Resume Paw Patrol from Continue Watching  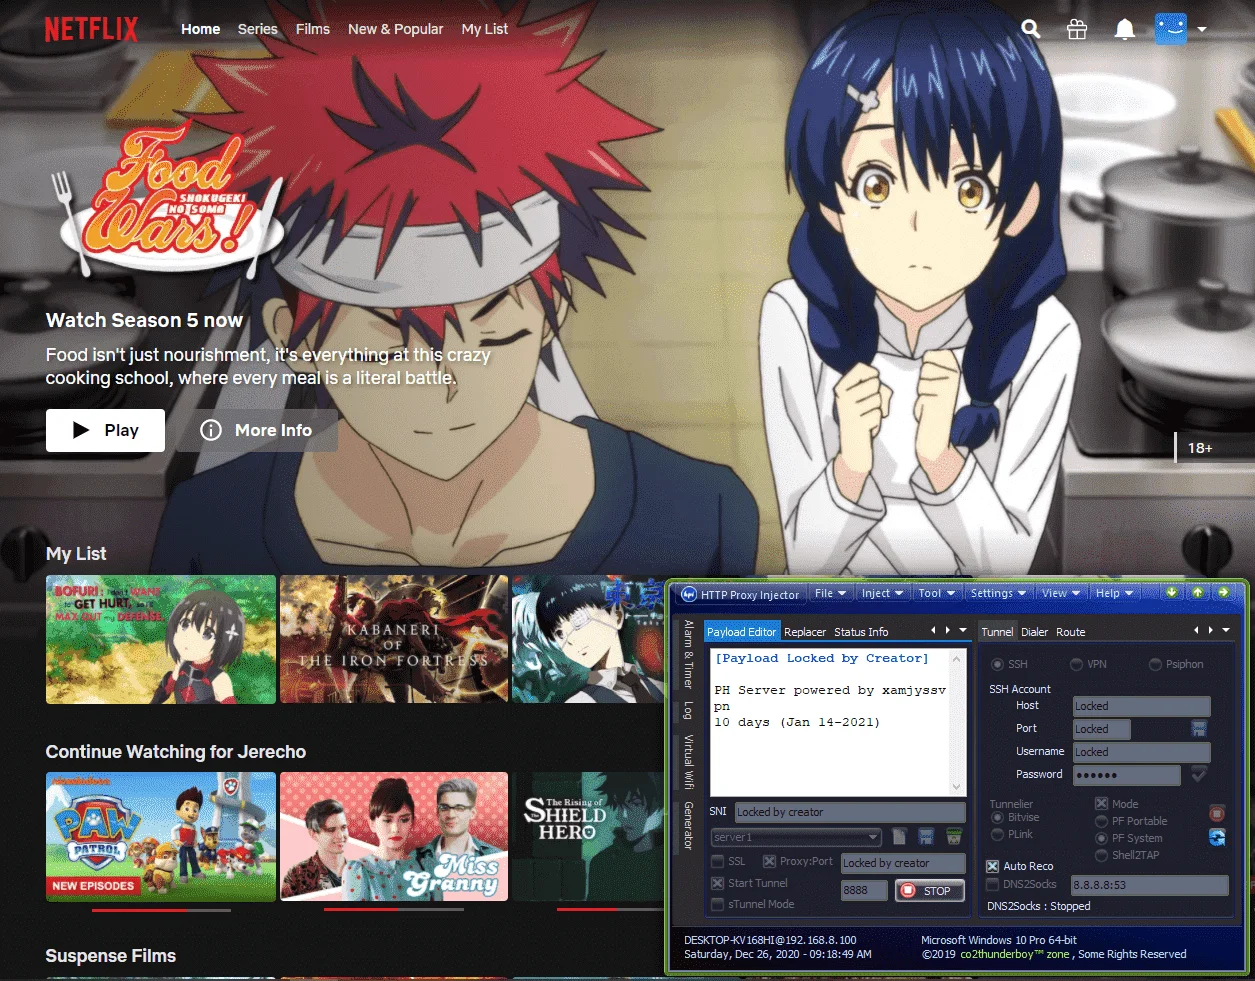coord(161,836)
